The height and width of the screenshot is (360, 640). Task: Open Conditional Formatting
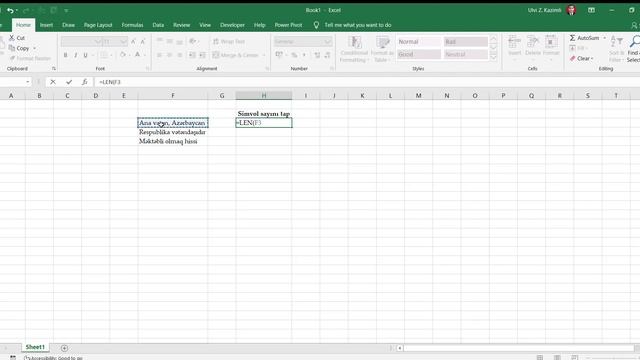354,49
